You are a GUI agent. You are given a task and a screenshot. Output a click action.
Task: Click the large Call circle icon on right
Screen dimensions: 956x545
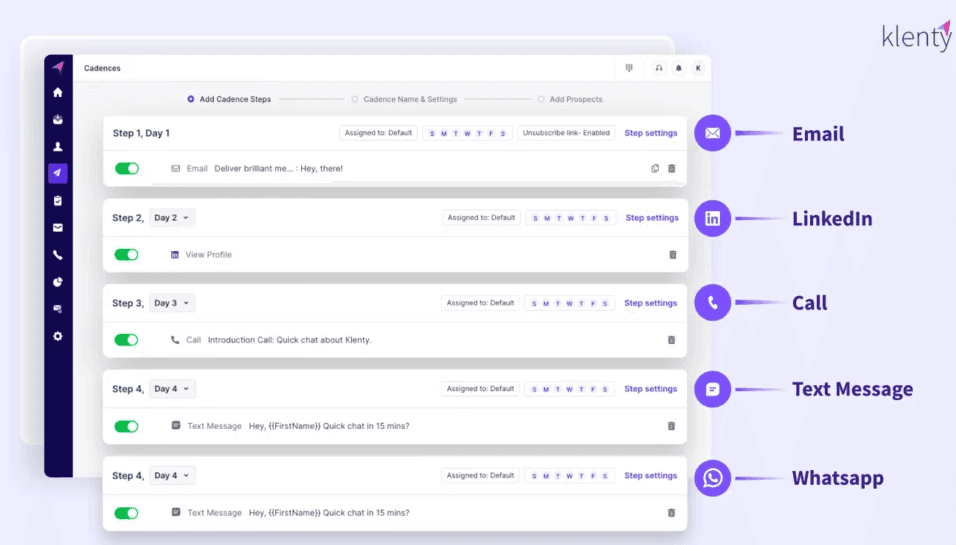(x=713, y=302)
